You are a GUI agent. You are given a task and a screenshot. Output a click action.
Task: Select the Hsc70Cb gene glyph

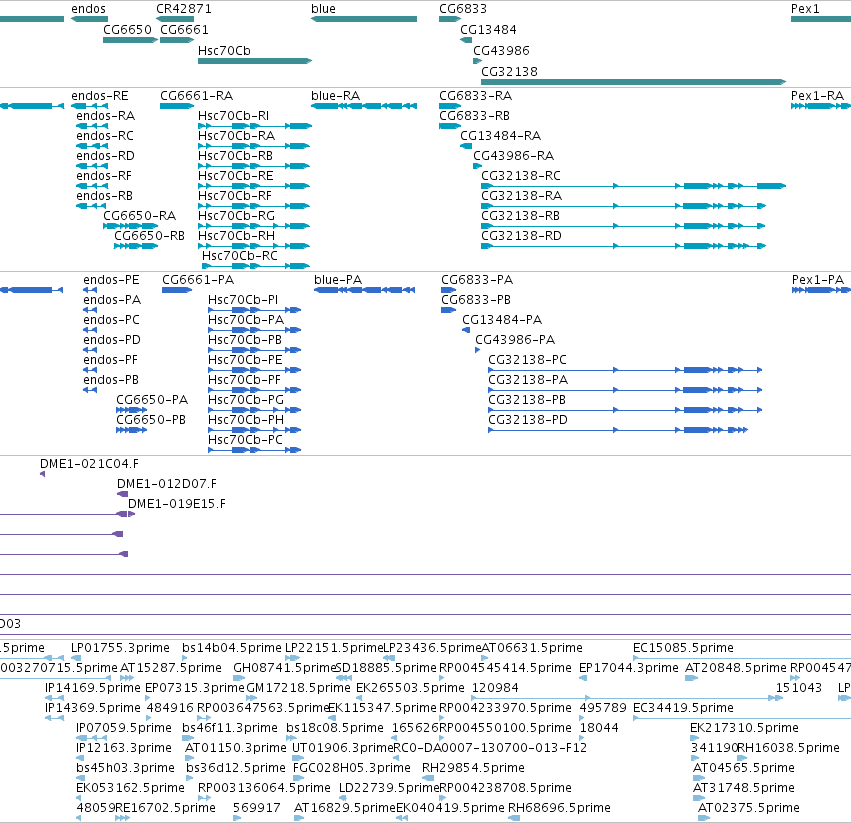(x=255, y=61)
